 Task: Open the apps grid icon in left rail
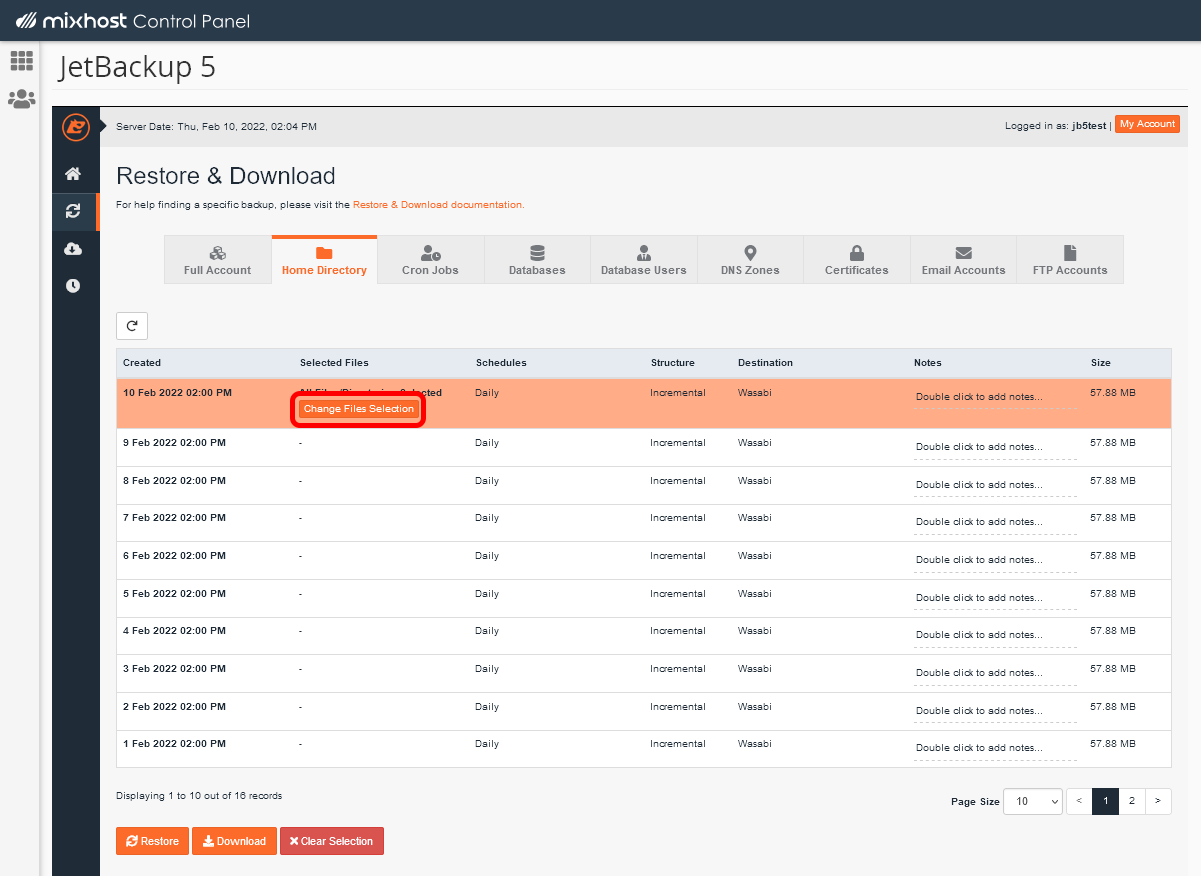21,61
